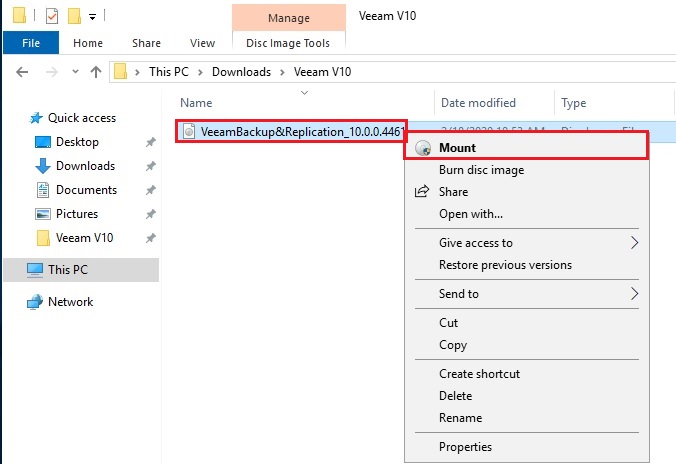Choose Mount from the context menu

pos(526,147)
